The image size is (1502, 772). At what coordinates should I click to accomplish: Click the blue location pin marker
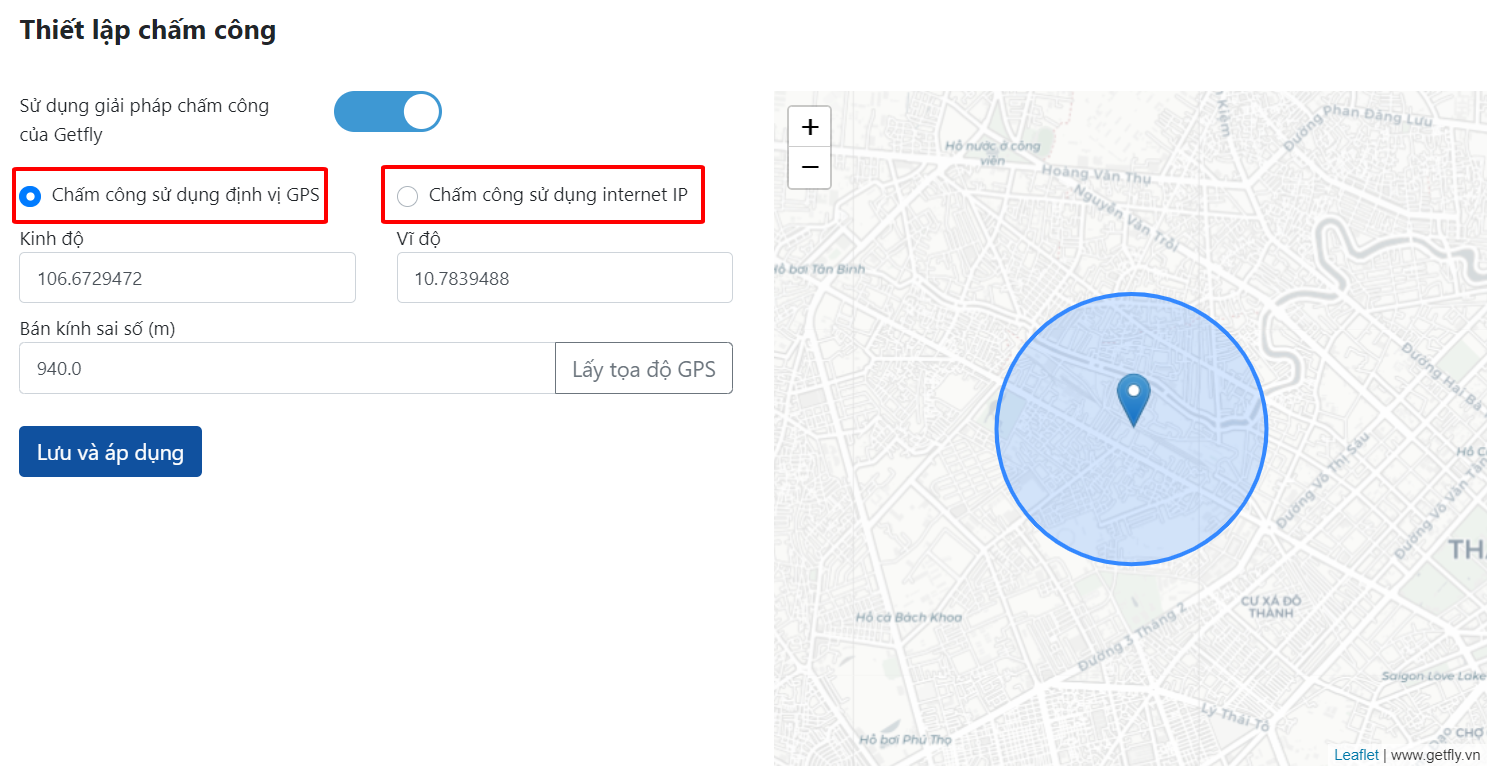[x=1133, y=399]
